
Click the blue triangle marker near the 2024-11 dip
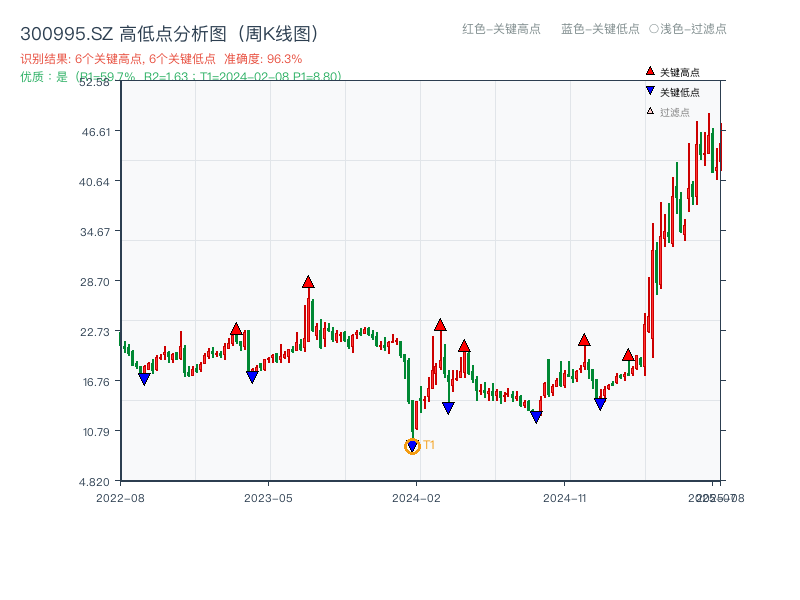[537, 416]
